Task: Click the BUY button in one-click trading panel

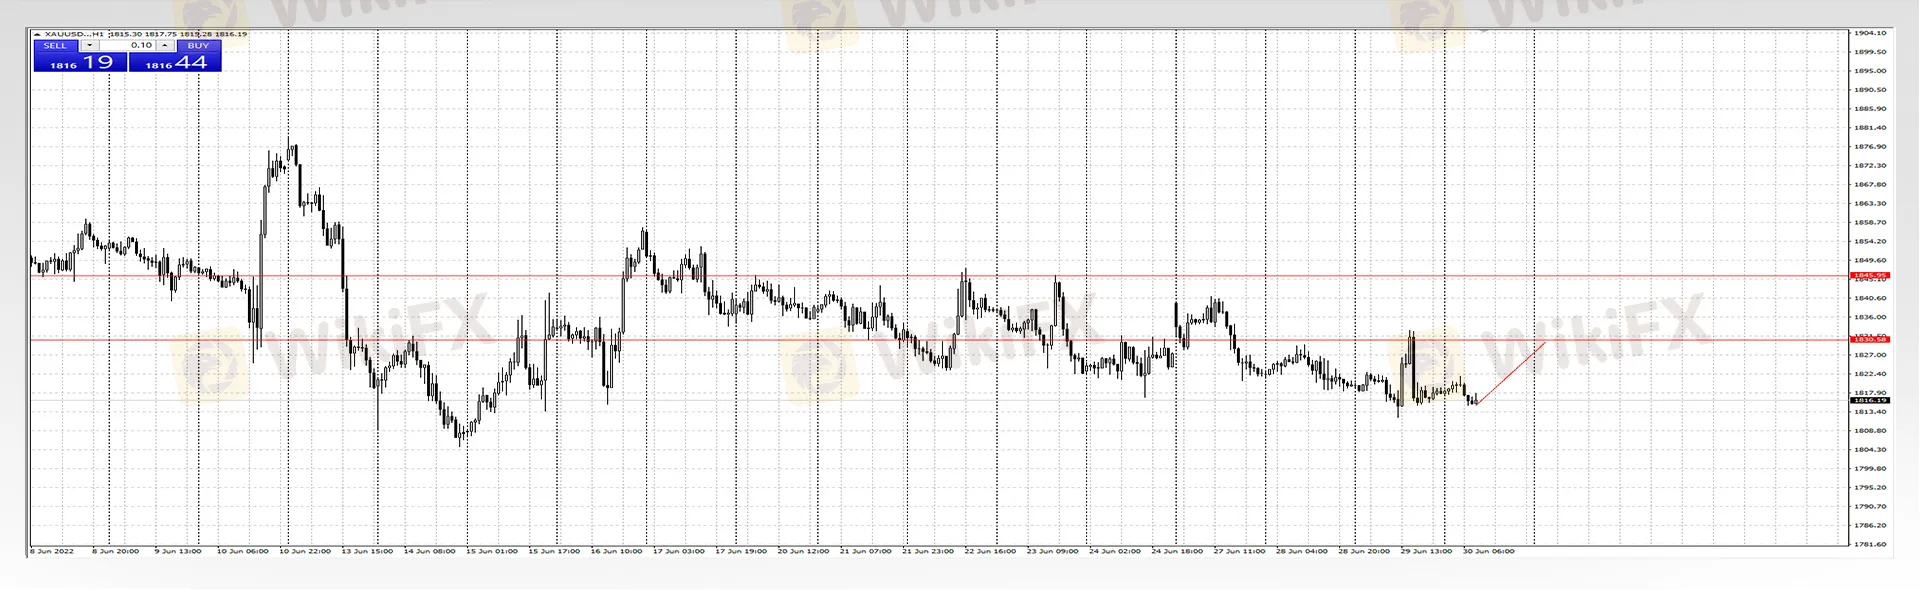Action: [198, 46]
